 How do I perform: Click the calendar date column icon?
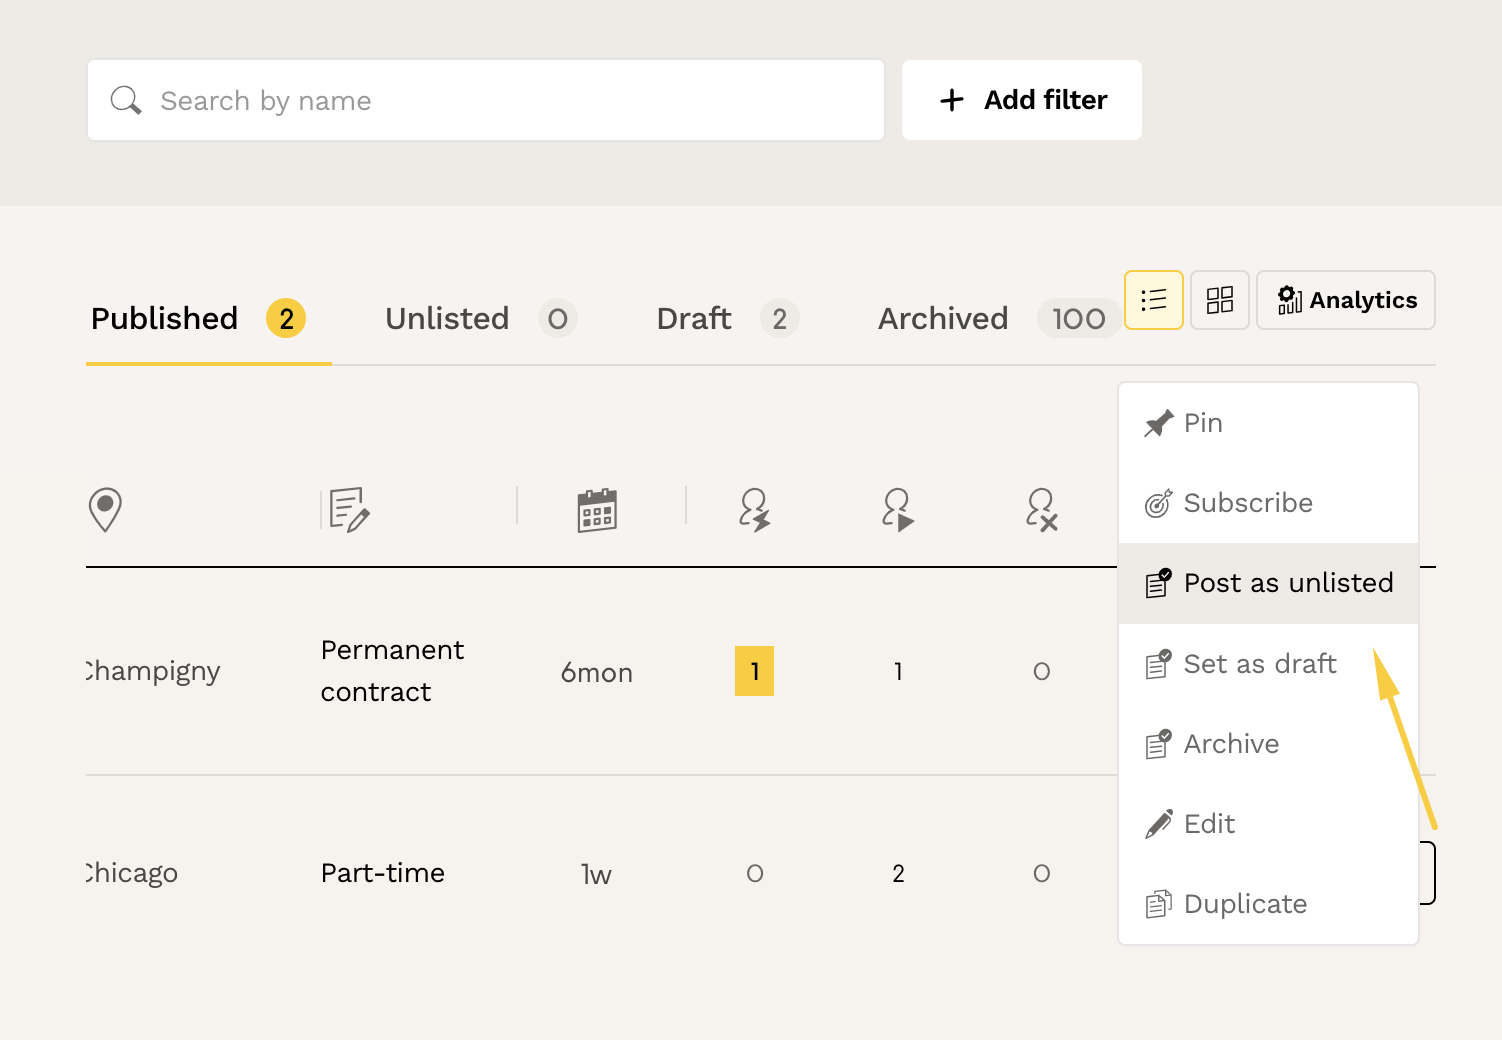[597, 510]
